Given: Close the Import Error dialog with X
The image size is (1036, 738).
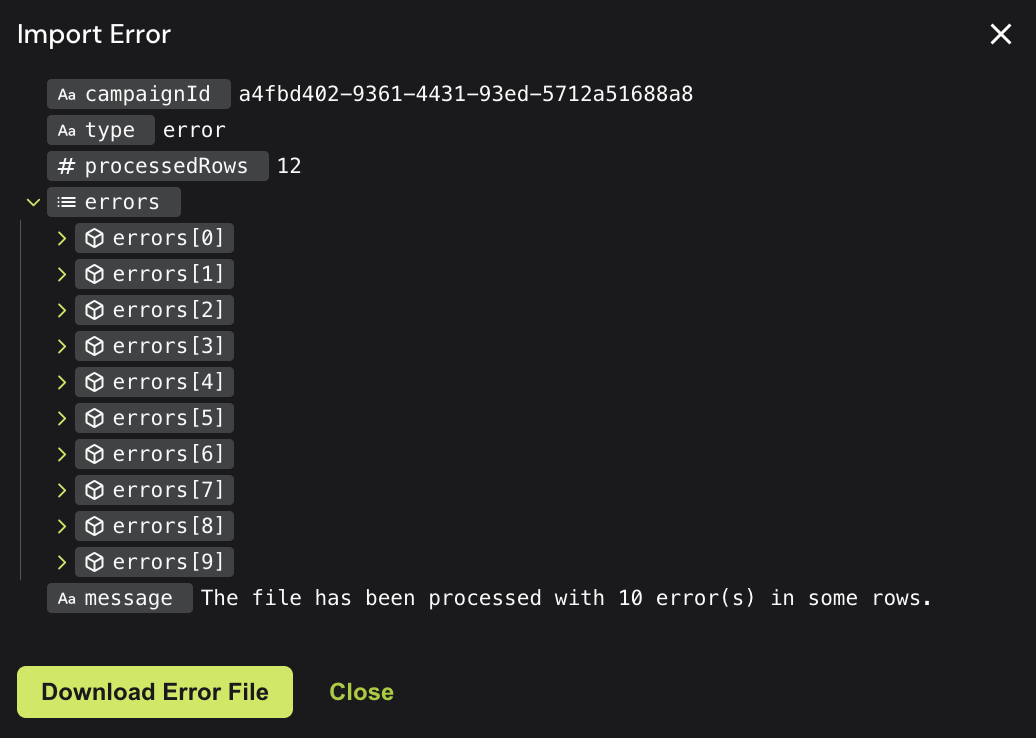Looking at the screenshot, I should pyautogui.click(x=1001, y=34).
